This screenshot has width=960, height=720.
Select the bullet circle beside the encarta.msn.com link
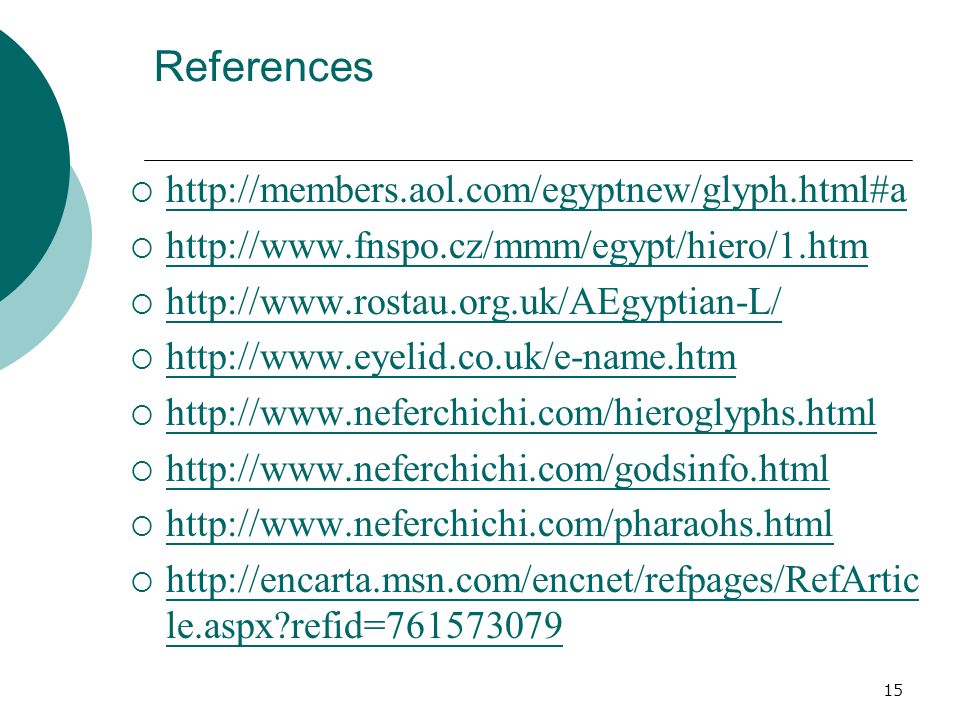tap(141, 582)
